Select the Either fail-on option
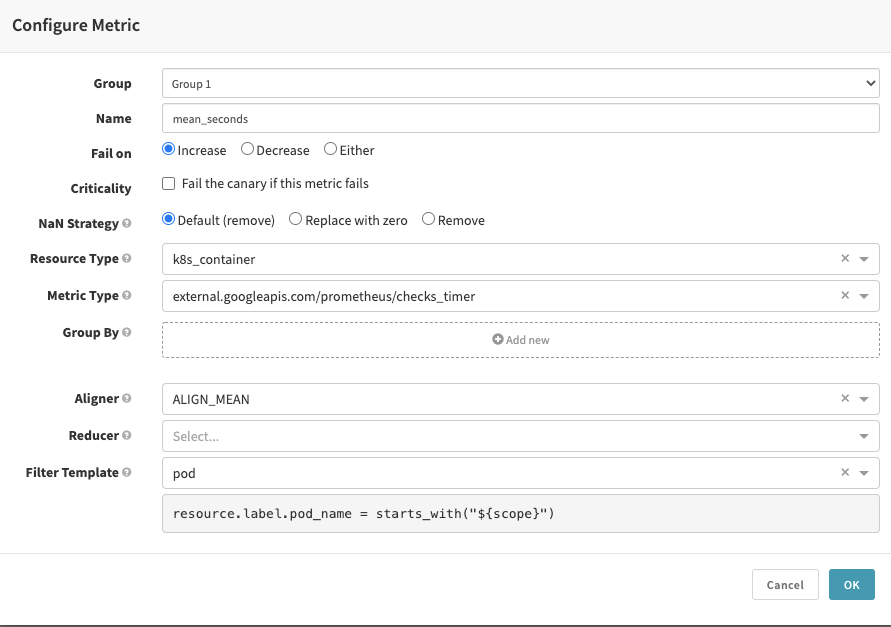The width and height of the screenshot is (891, 627). coord(331,150)
